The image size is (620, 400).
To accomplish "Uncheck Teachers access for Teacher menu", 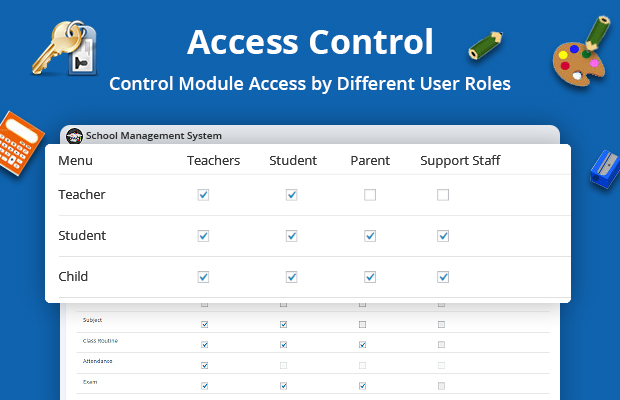I will point(203,195).
